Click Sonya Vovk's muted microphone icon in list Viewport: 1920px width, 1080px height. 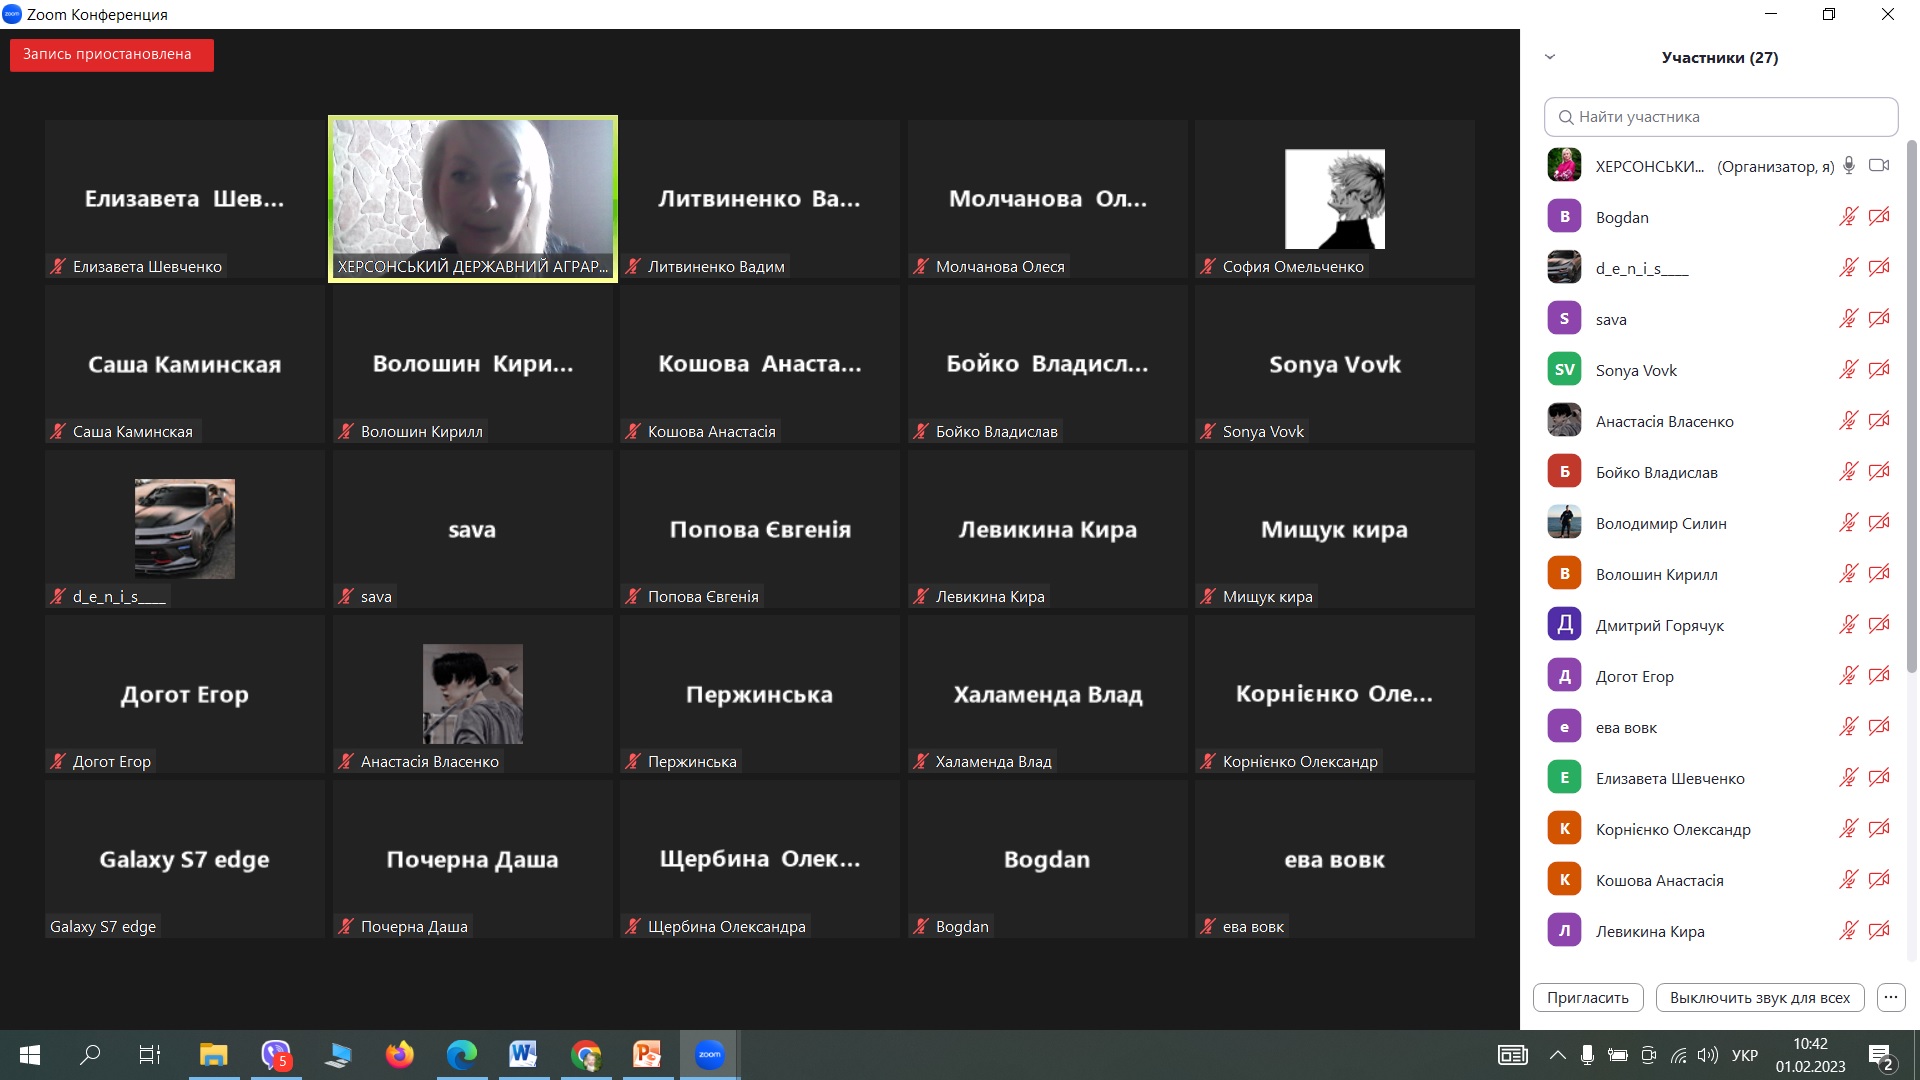point(1848,370)
